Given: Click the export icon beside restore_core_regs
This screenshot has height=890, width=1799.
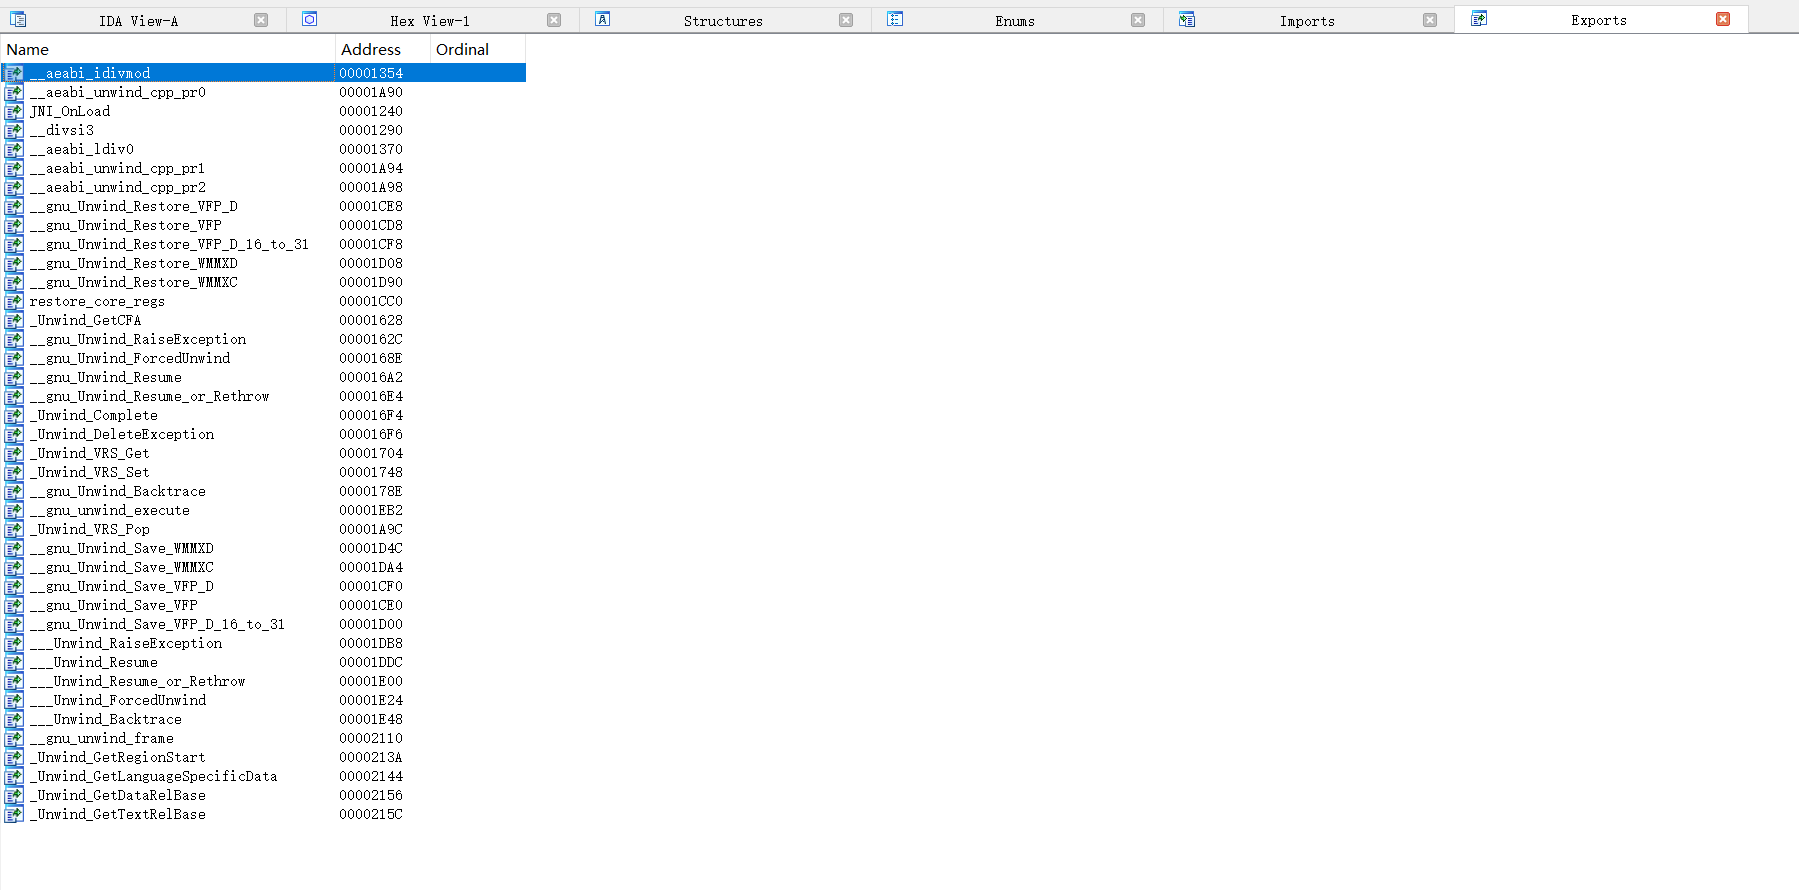Looking at the screenshot, I should [14, 302].
